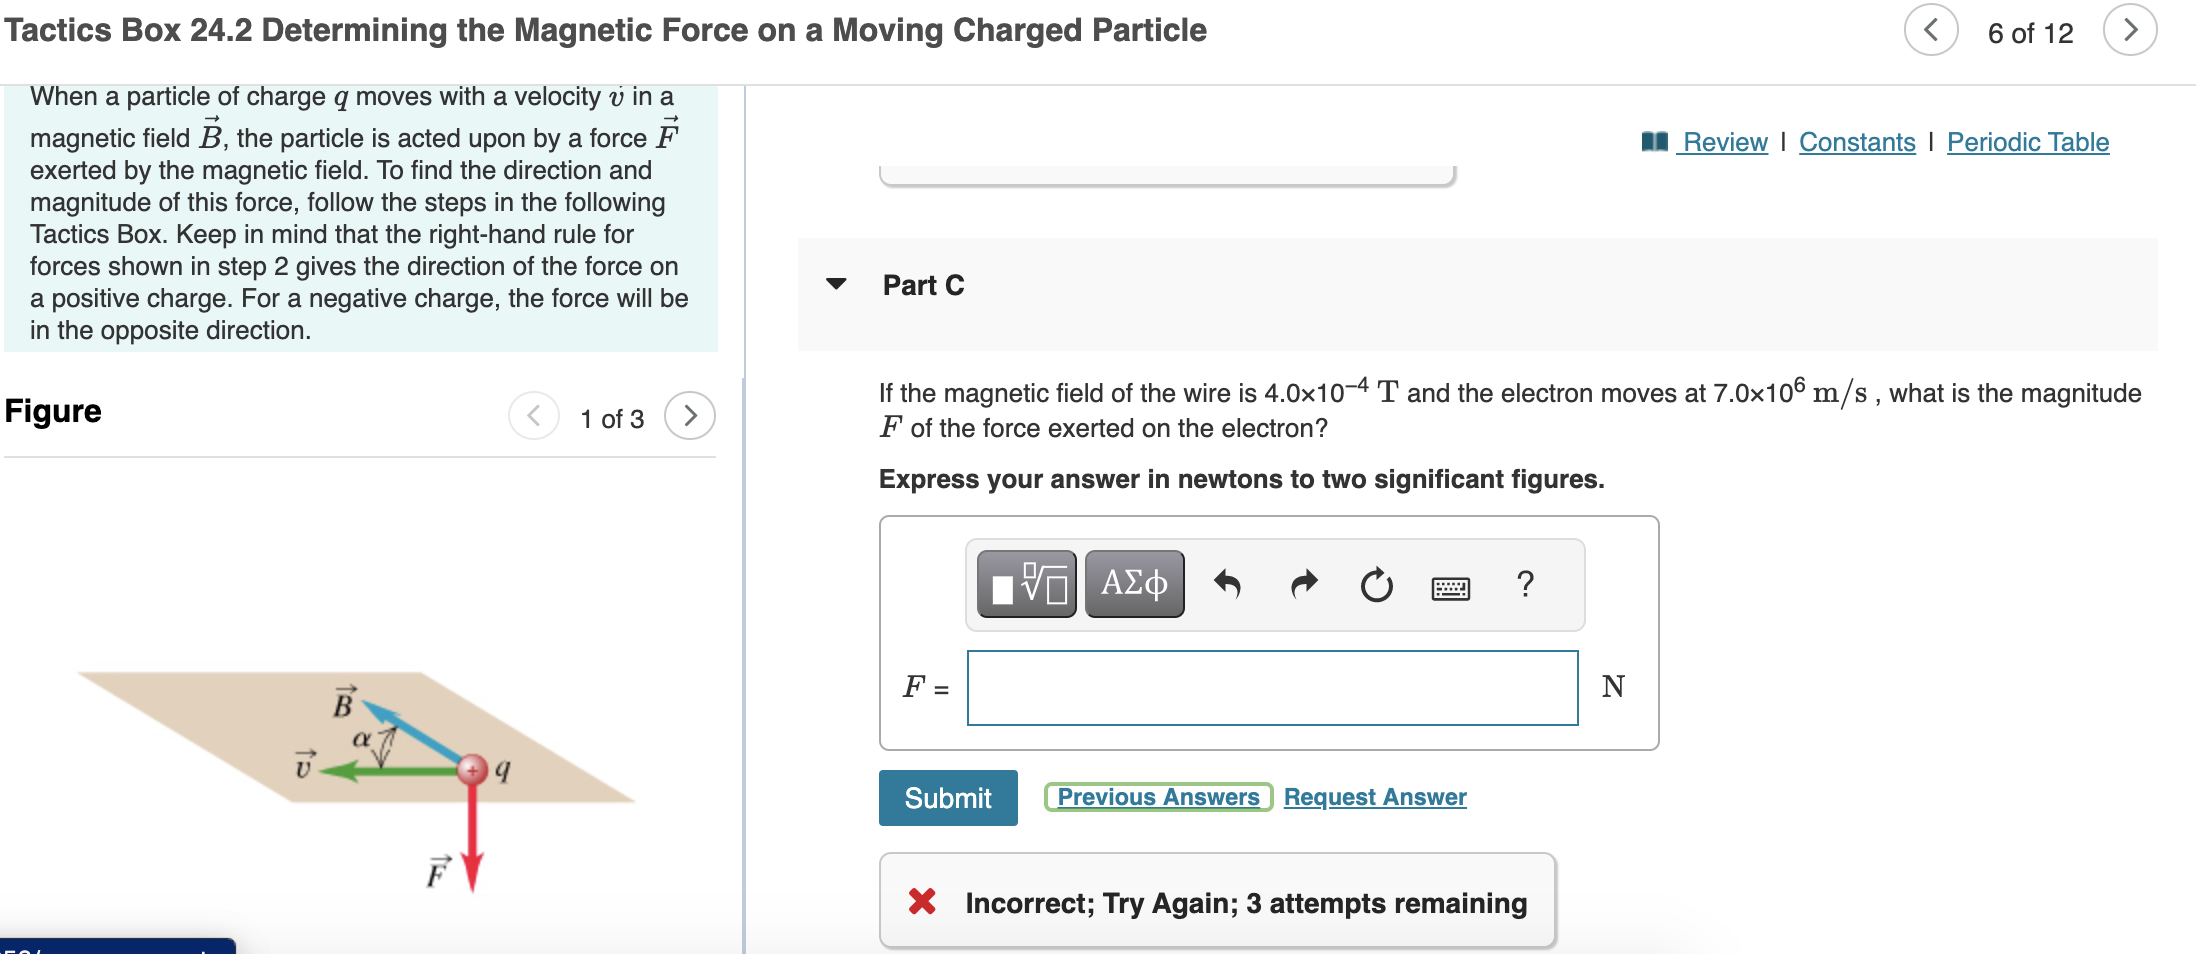
Task: Submit the answer for Part C
Action: [x=946, y=797]
